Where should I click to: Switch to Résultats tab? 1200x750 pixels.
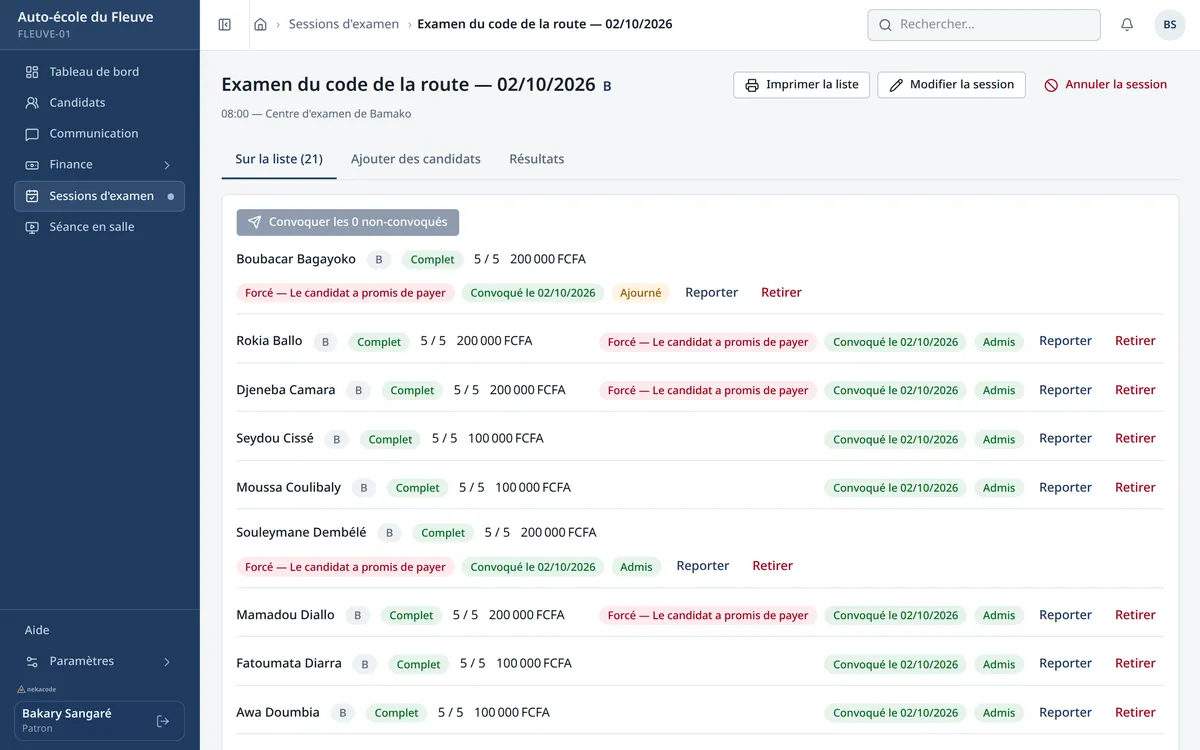pos(537,159)
